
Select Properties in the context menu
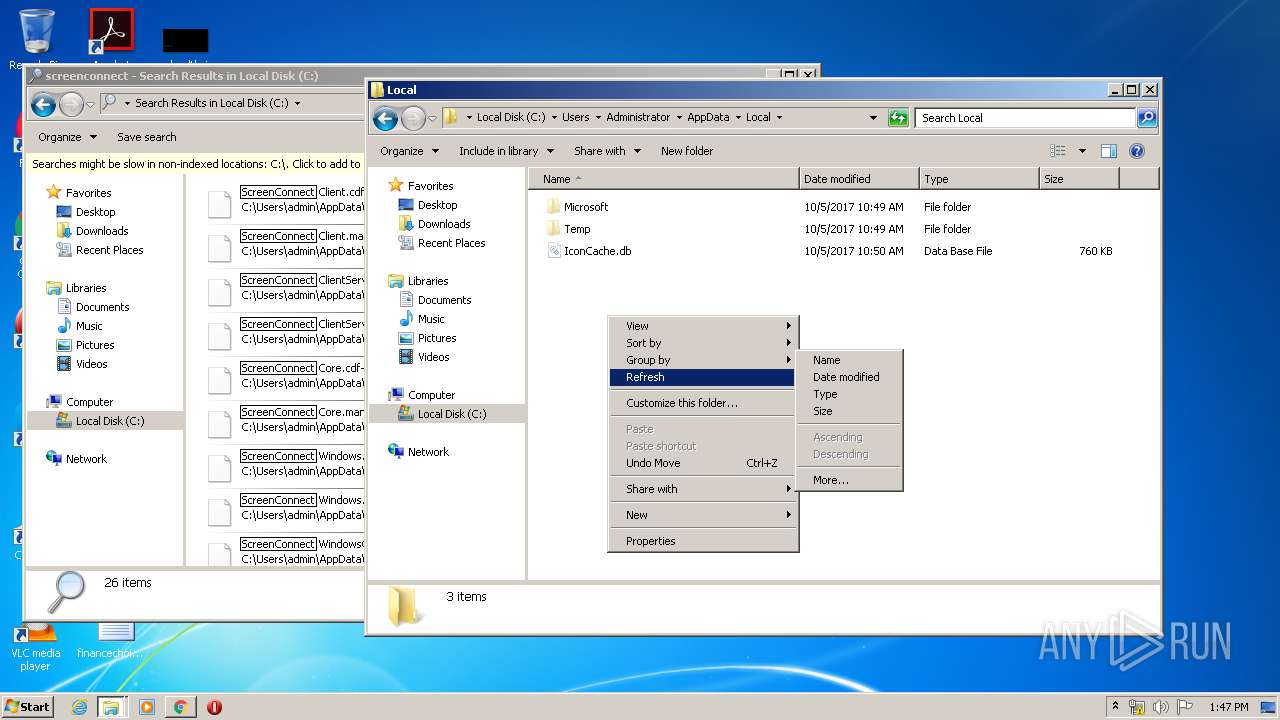(x=702, y=541)
